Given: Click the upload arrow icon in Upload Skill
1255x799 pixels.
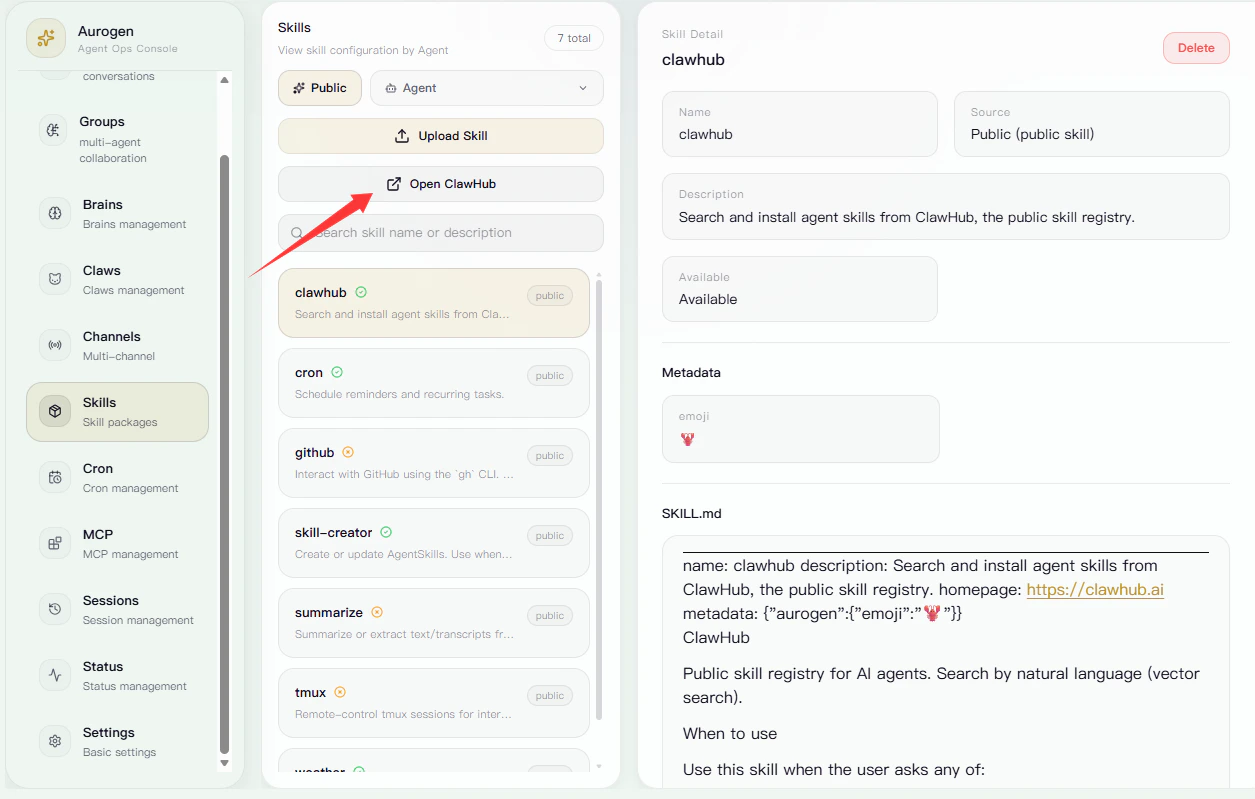Looking at the screenshot, I should (402, 136).
